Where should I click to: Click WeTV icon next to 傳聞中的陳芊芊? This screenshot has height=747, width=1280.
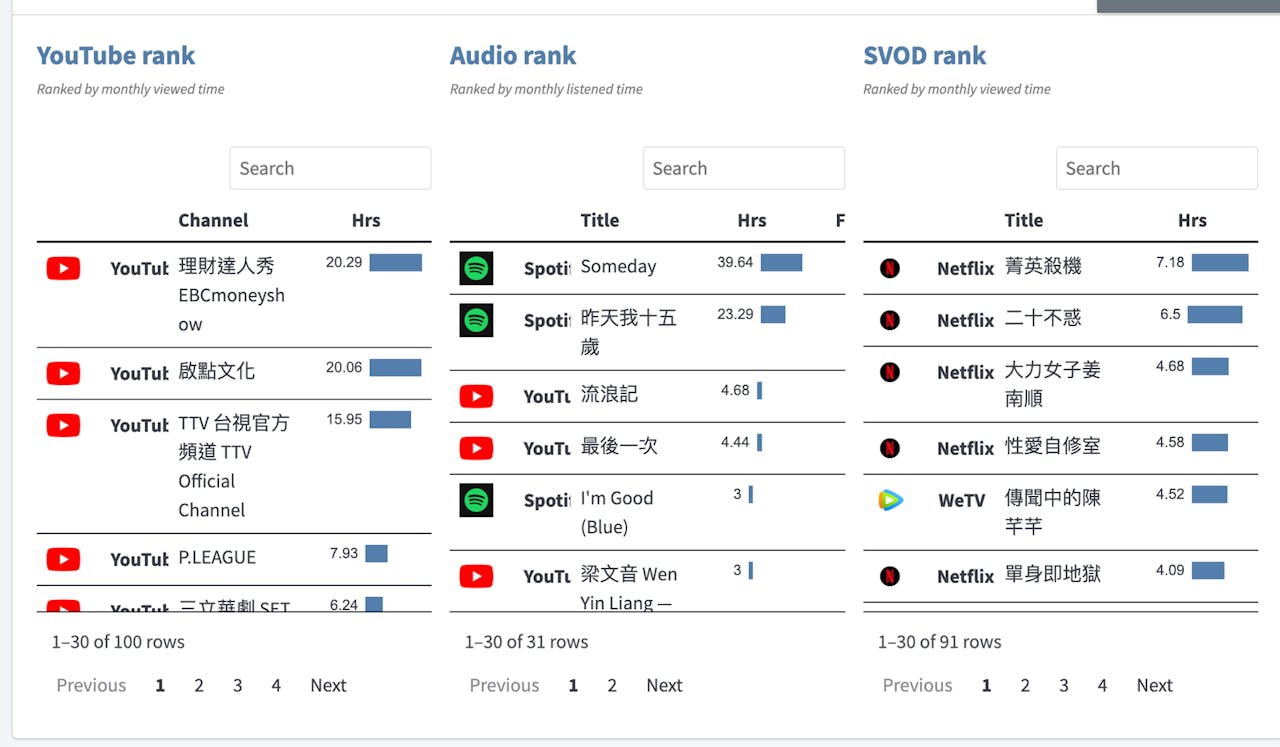pos(889,500)
